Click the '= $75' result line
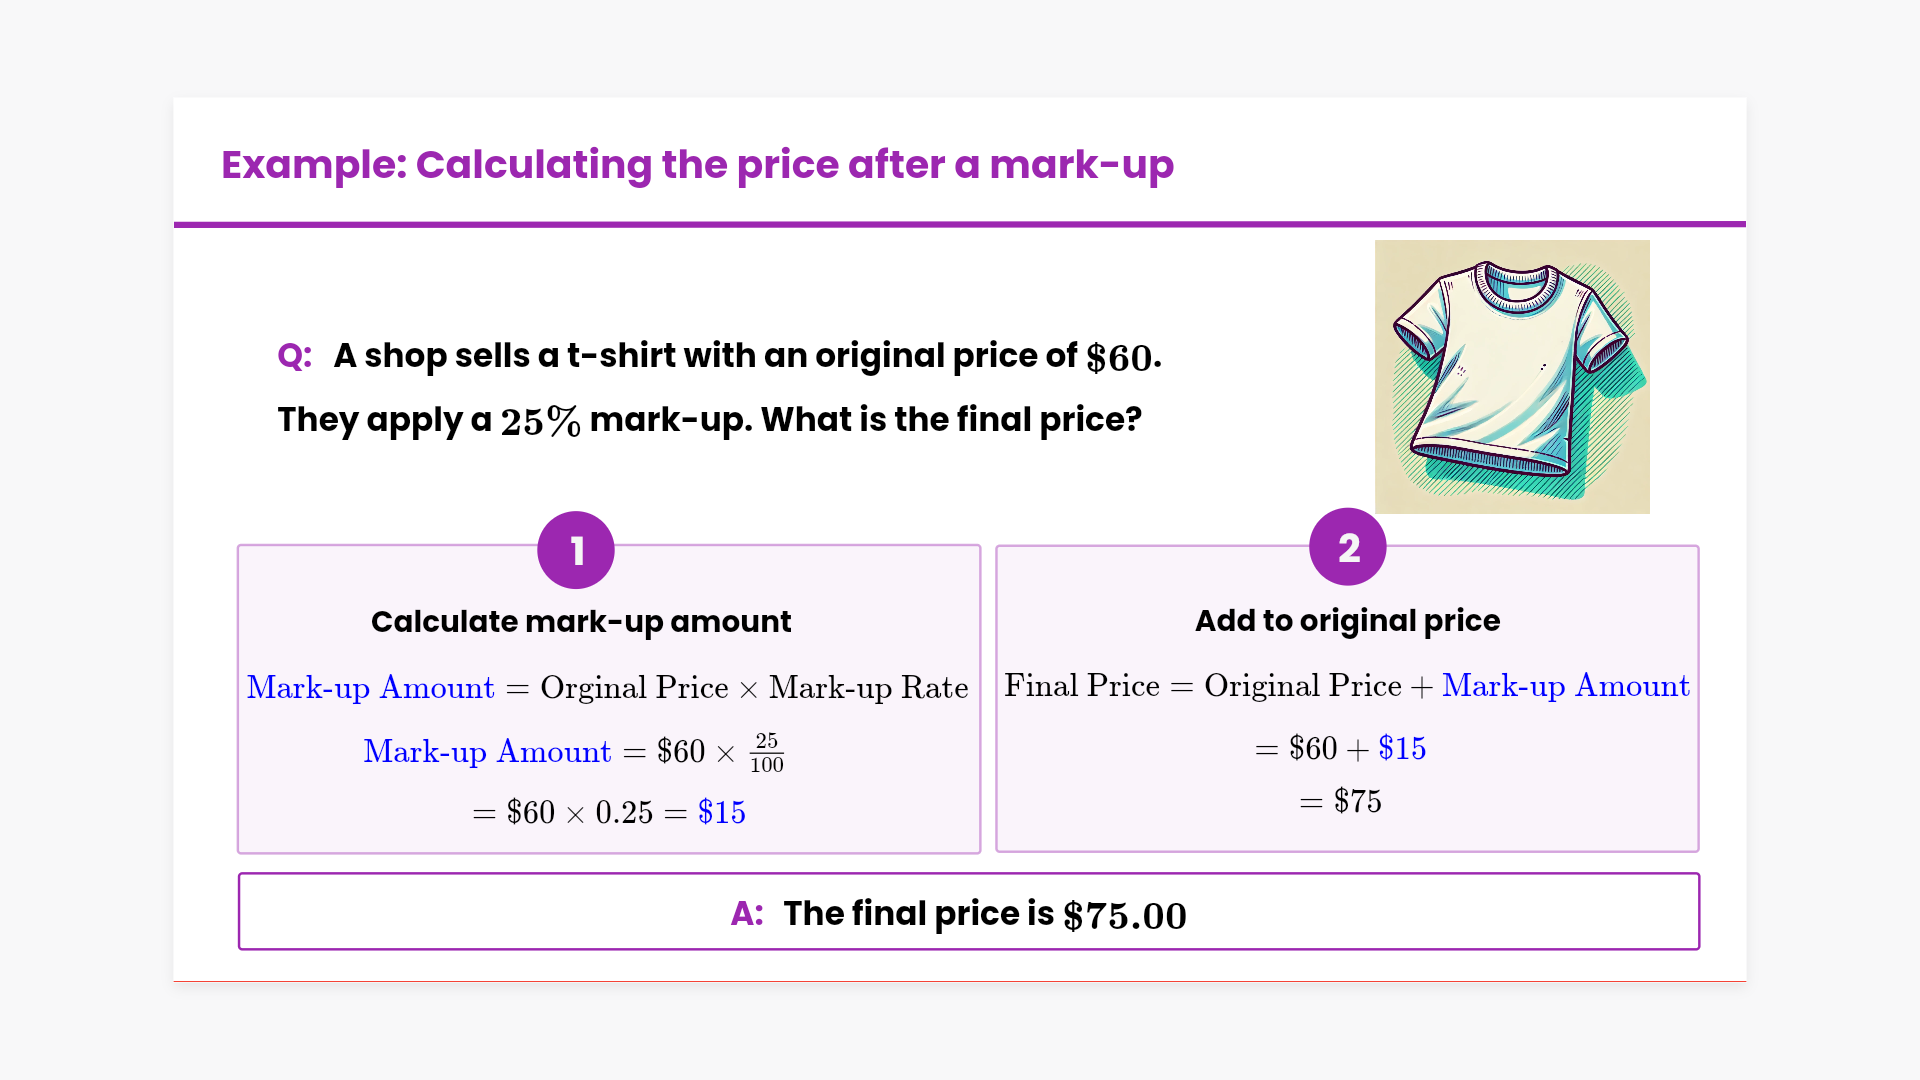 point(1341,801)
